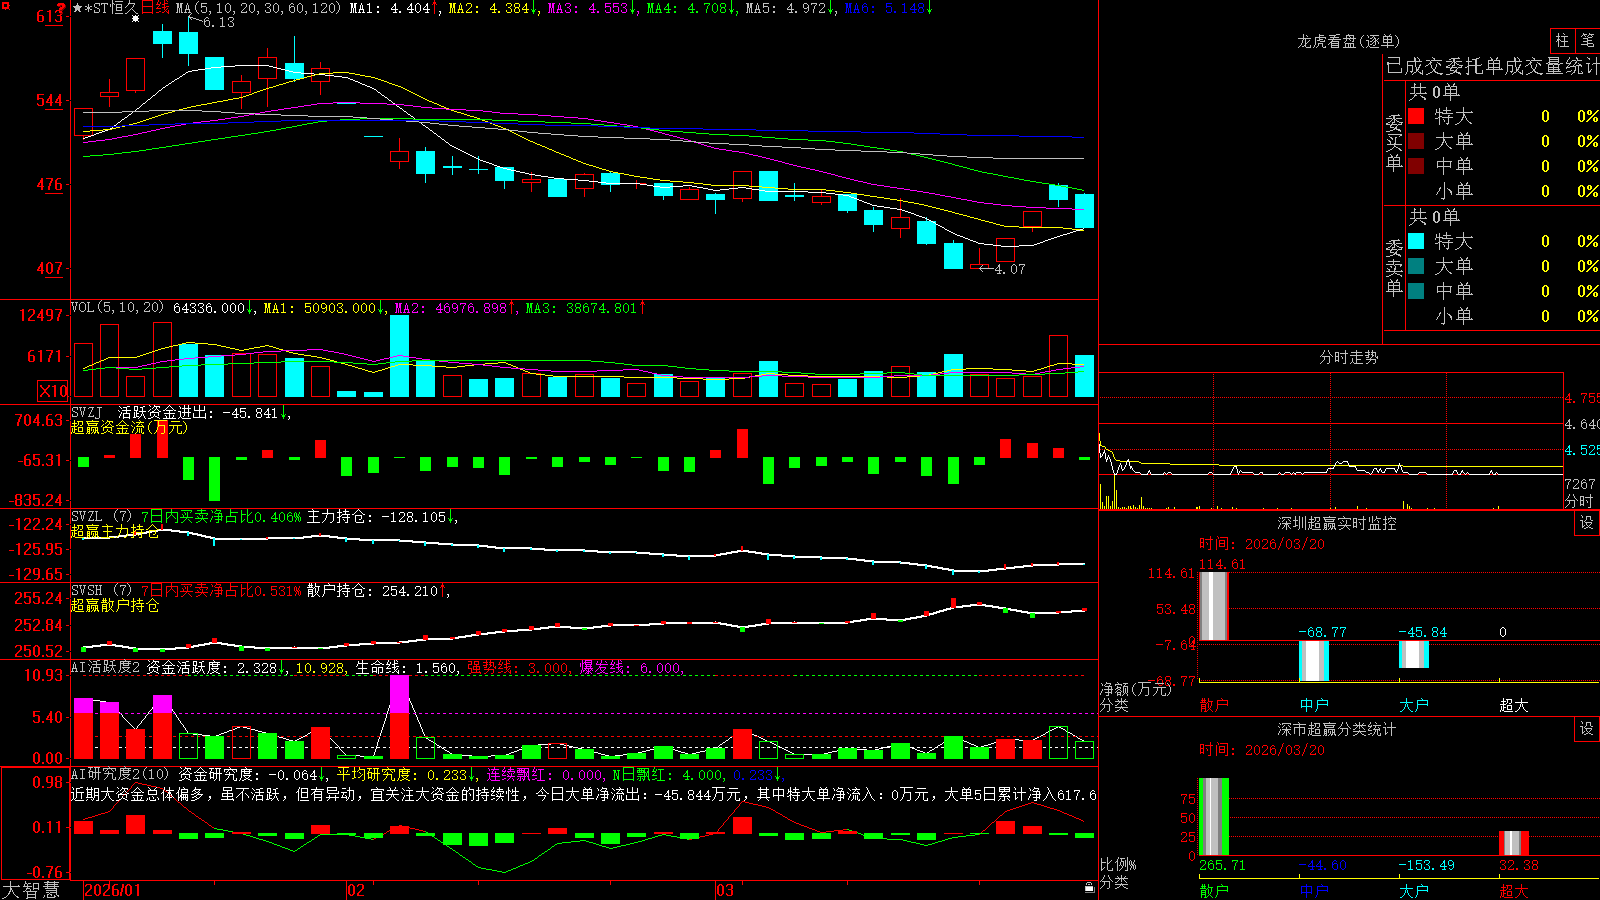Click the AI研究度2(10) indicator name
The image size is (1600, 900).
pyautogui.click(x=120, y=774)
